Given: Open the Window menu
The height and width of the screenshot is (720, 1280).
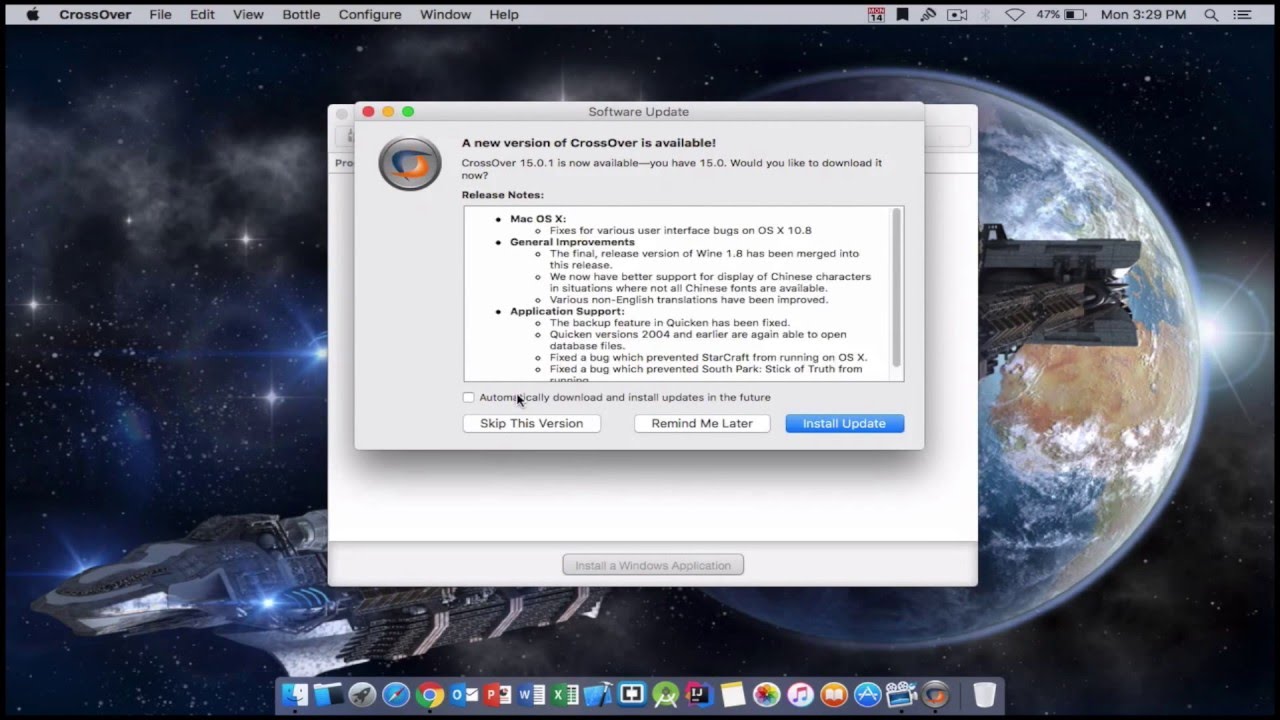Looking at the screenshot, I should 445,14.
